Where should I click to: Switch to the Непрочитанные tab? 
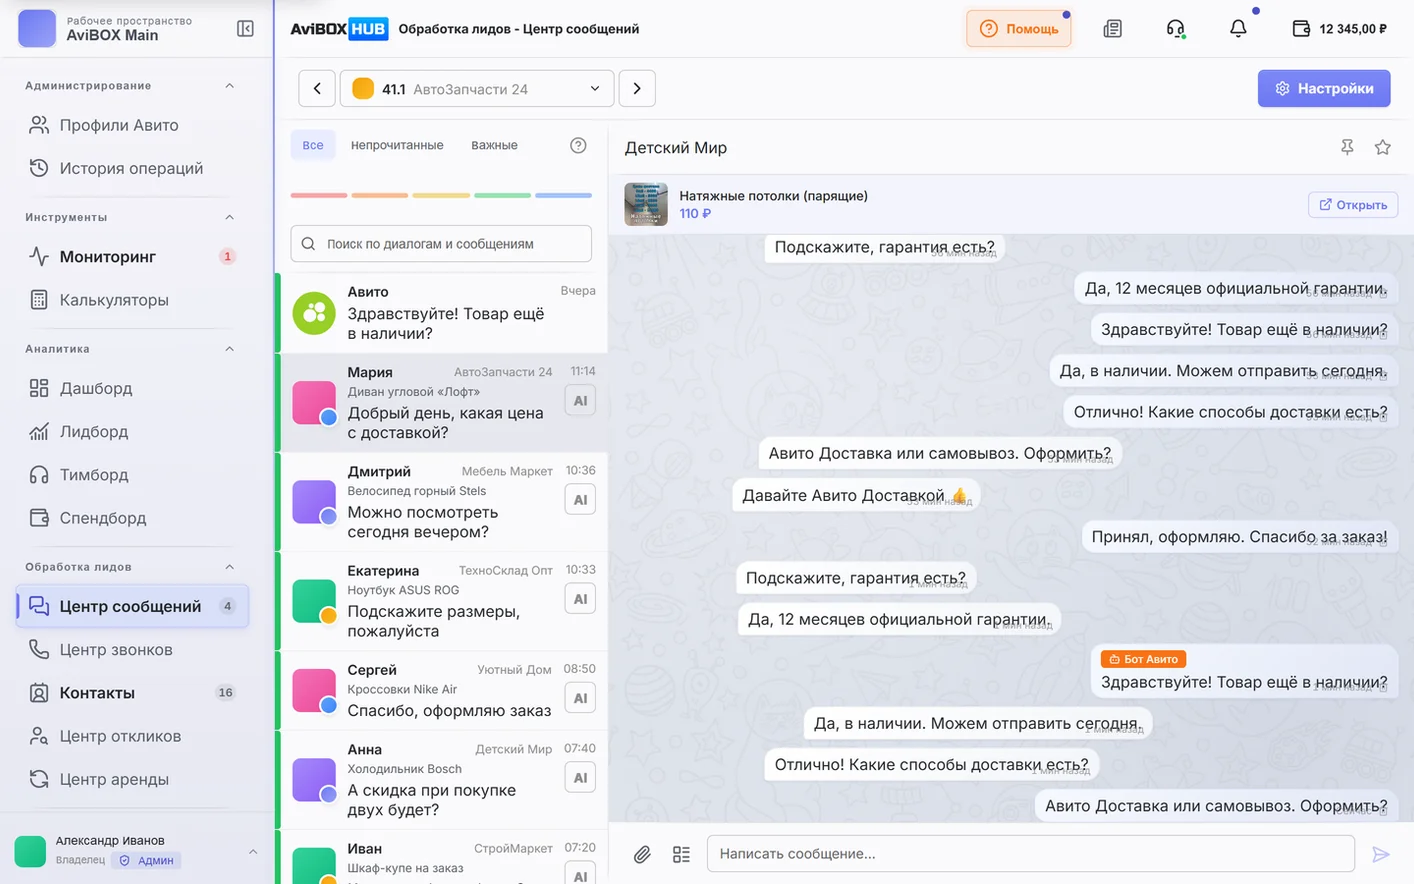[x=397, y=145]
